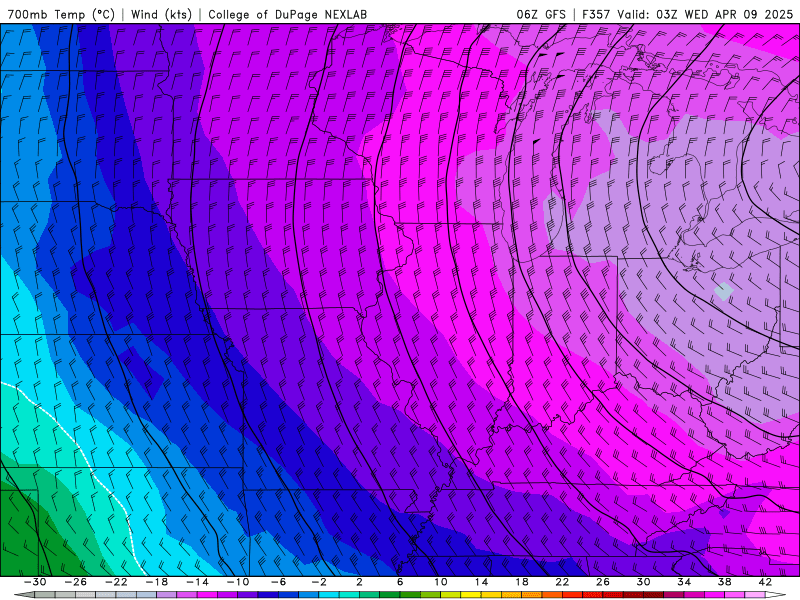The width and height of the screenshot is (800, 600).
Task: Click the -22 tick label on color scale
Action: 116,582
